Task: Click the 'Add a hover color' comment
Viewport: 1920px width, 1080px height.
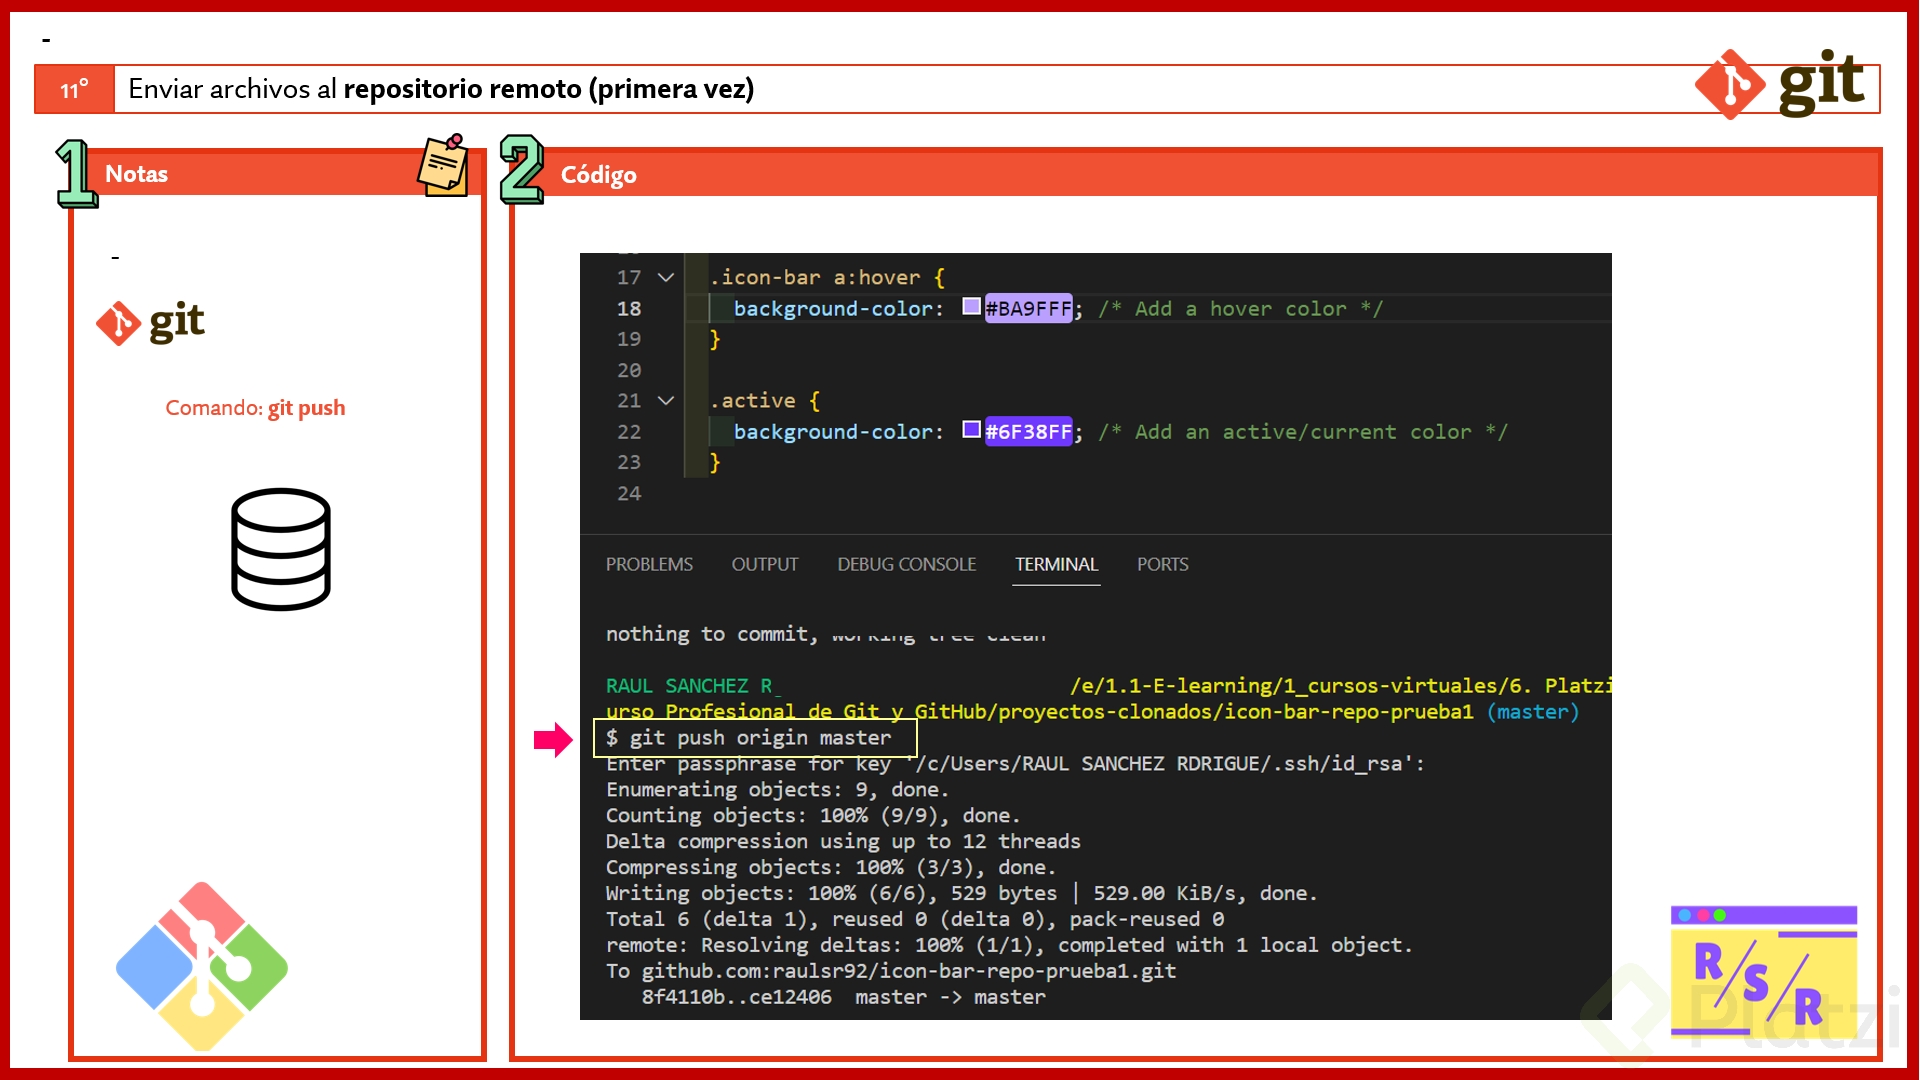Action: pos(1240,308)
